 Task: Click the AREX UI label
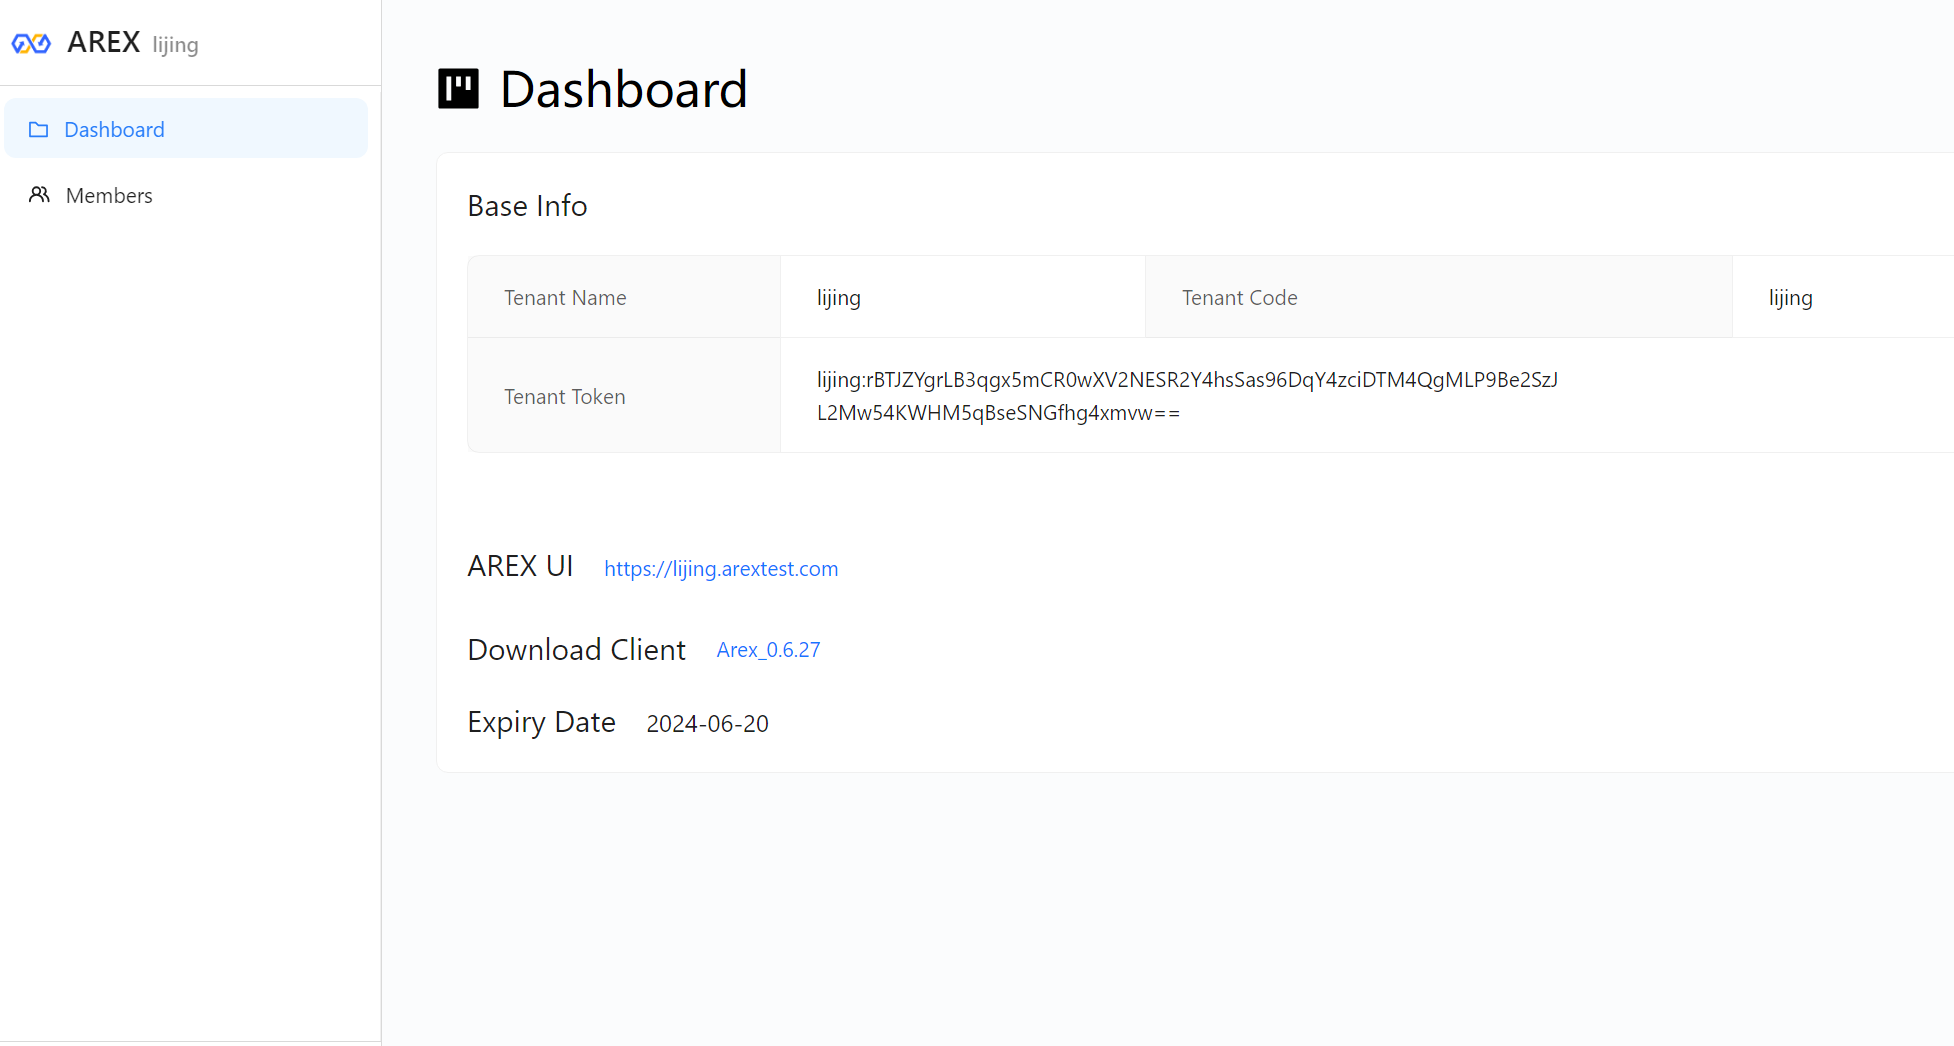(x=520, y=566)
